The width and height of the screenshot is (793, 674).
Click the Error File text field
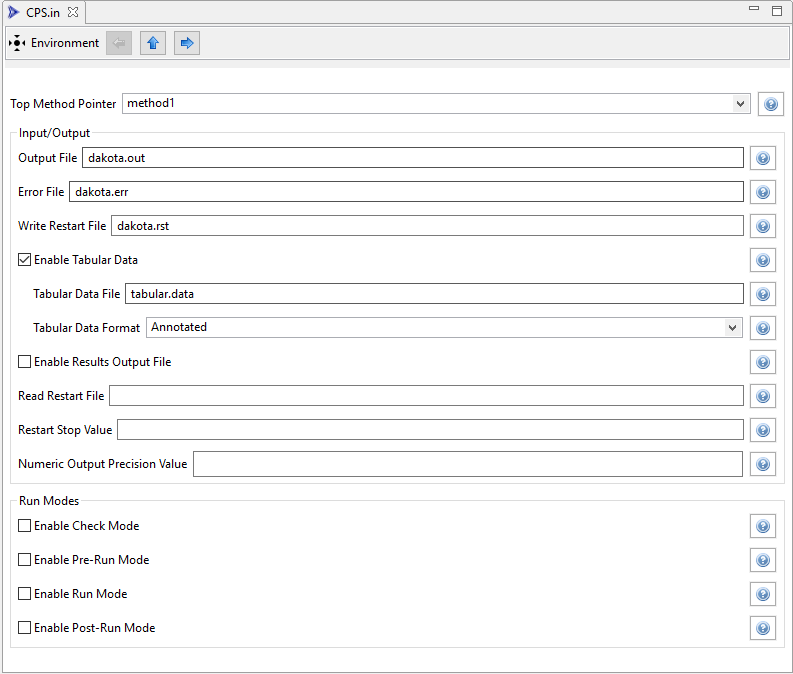tap(406, 192)
